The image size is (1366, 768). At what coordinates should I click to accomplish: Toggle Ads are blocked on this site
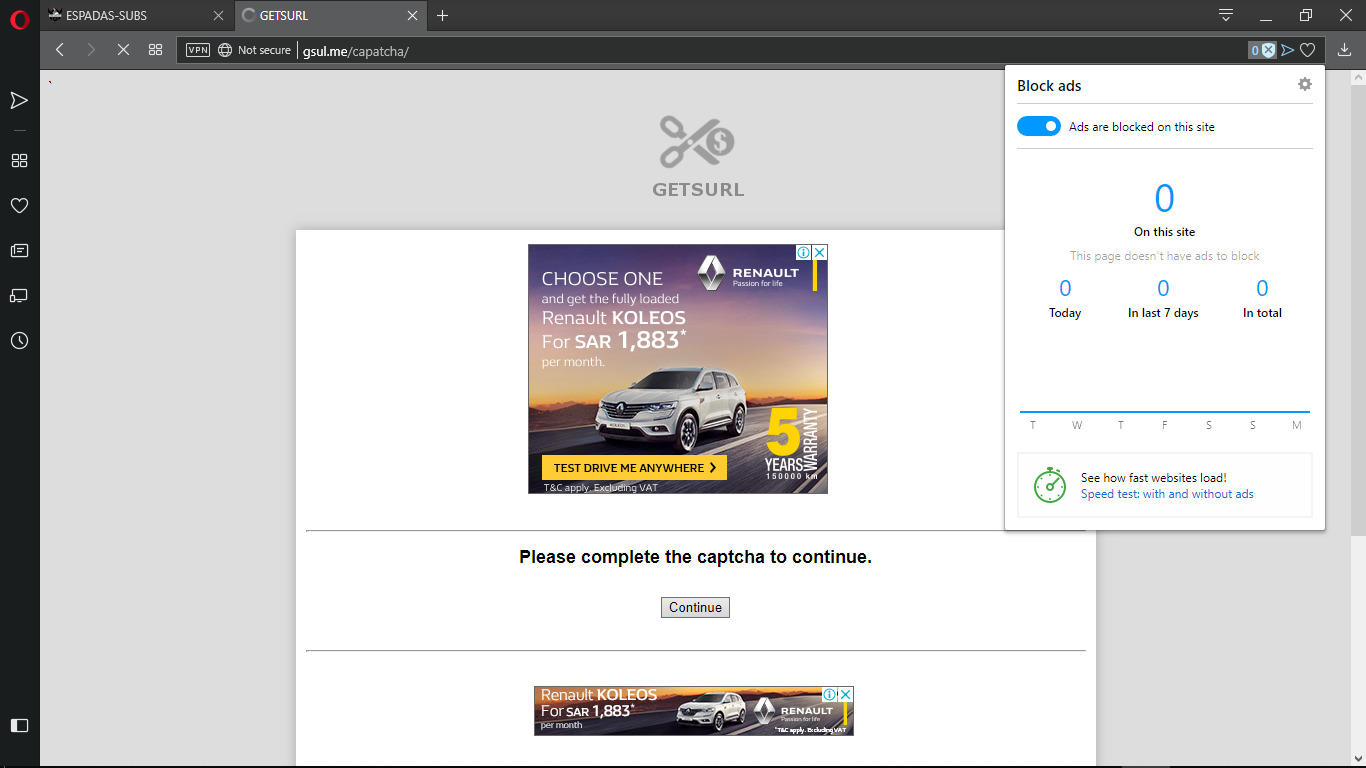1038,126
